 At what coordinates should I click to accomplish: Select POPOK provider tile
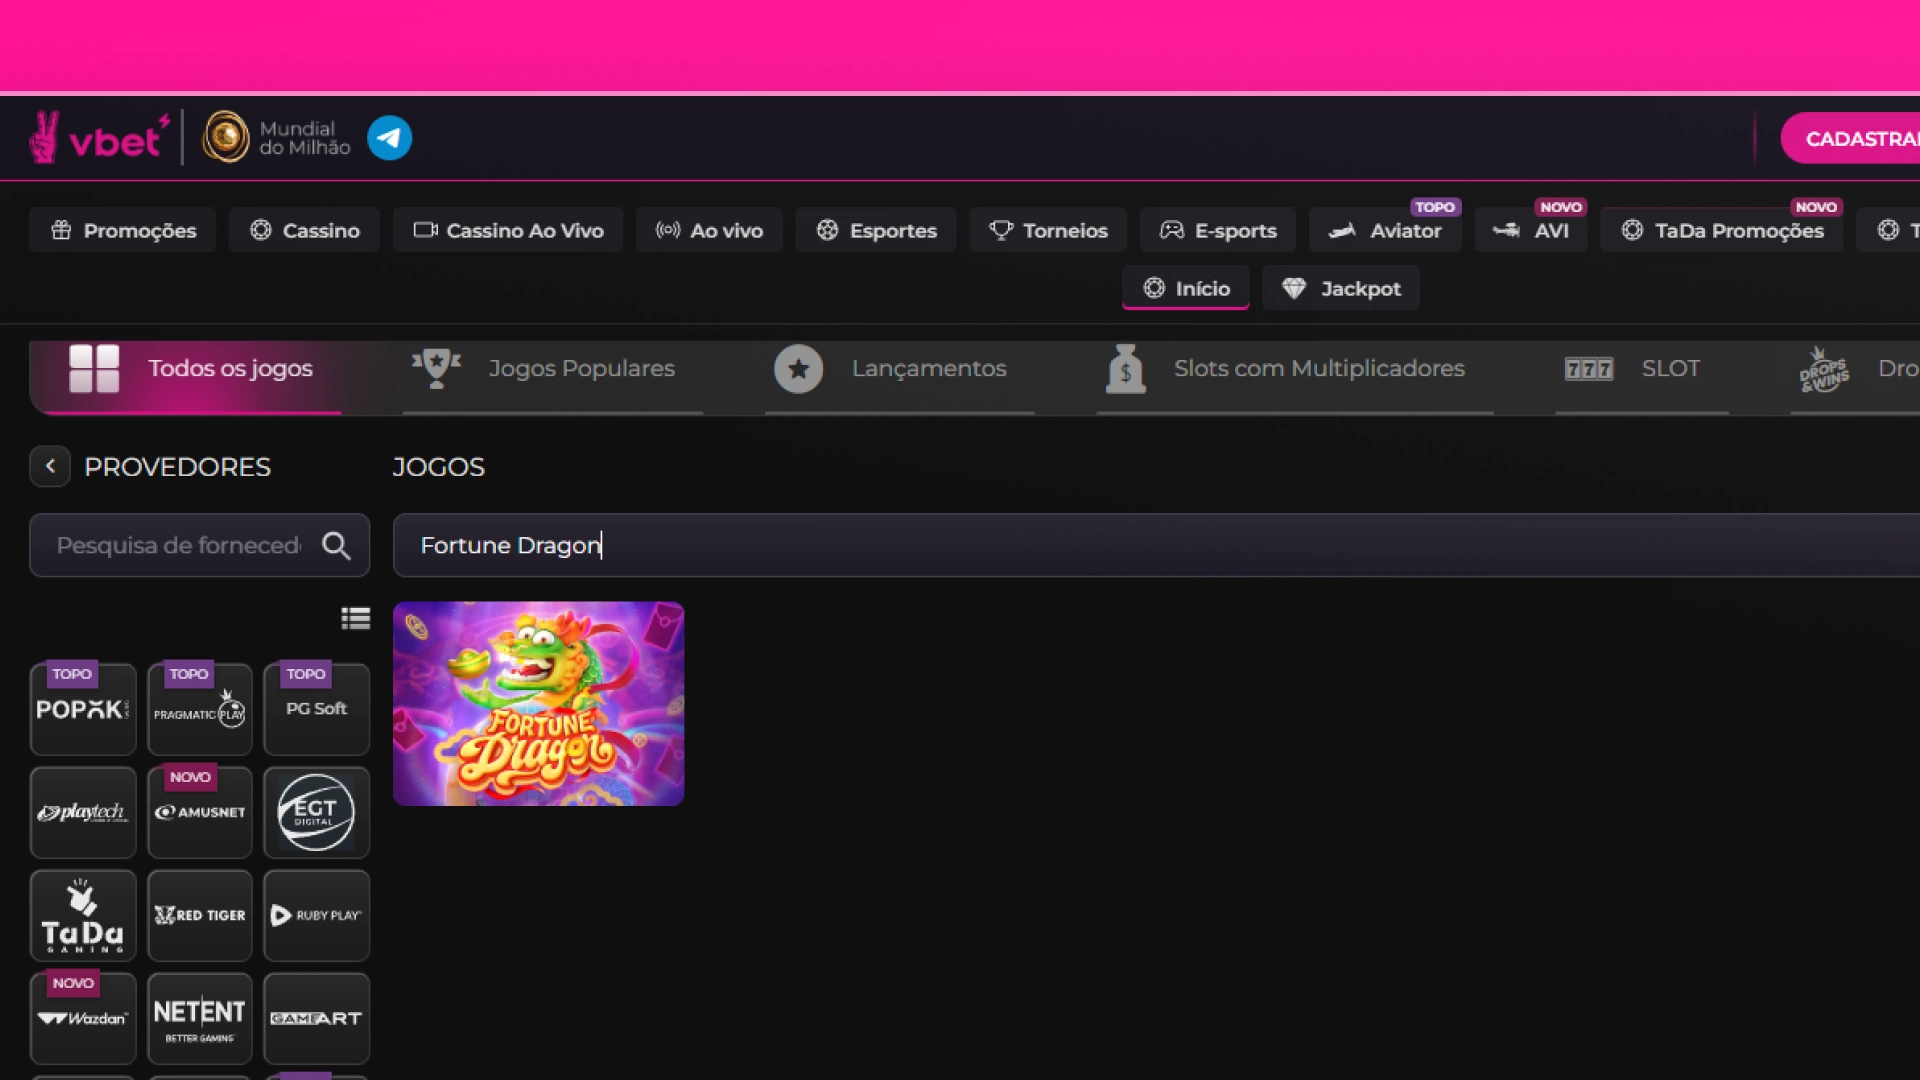click(x=83, y=709)
